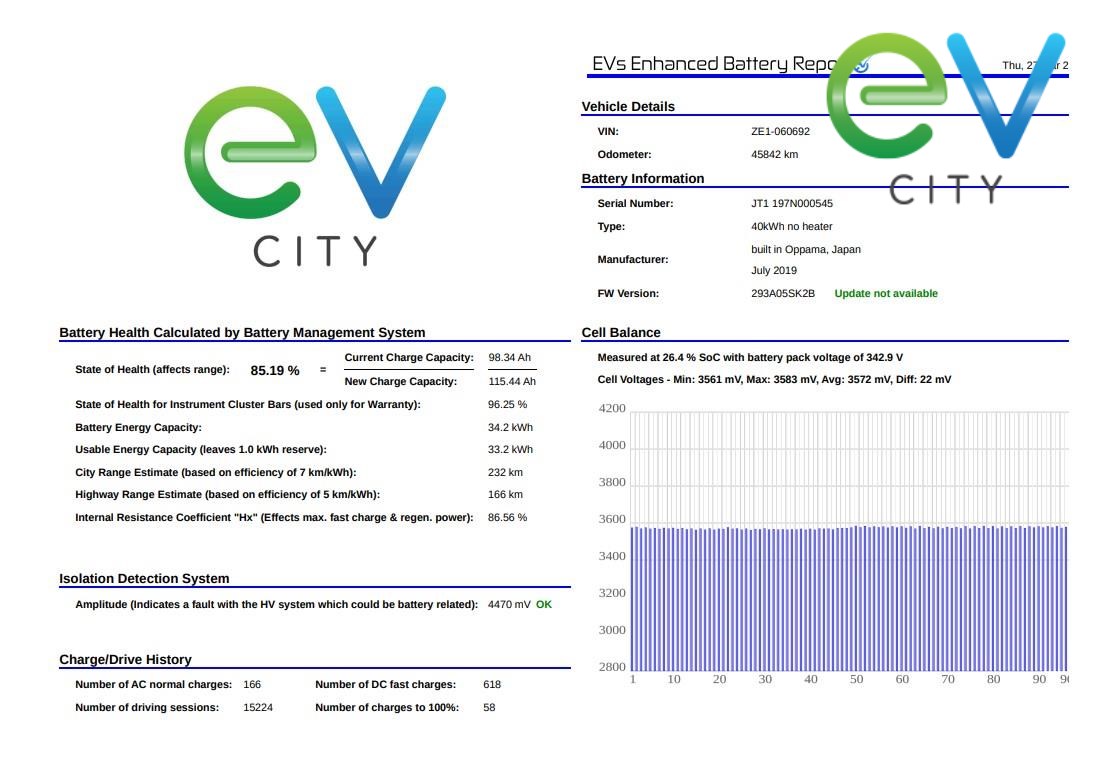Select the manufacture date 'July 2019'
The image size is (1097, 768).
point(774,271)
